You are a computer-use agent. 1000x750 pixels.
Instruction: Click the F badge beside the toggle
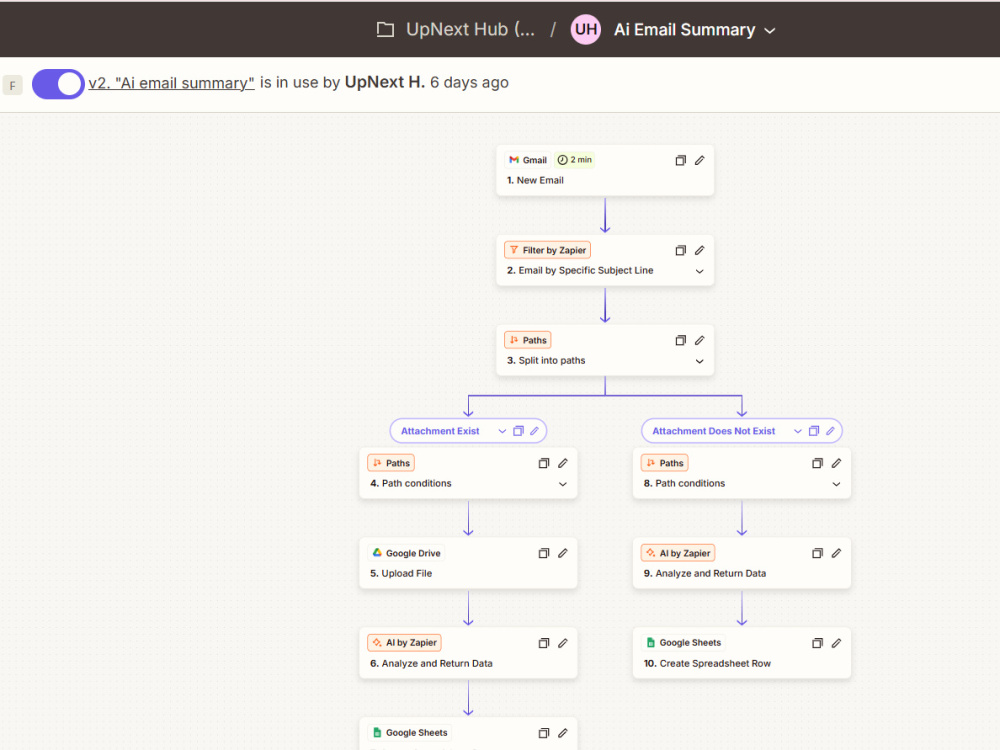pos(13,85)
